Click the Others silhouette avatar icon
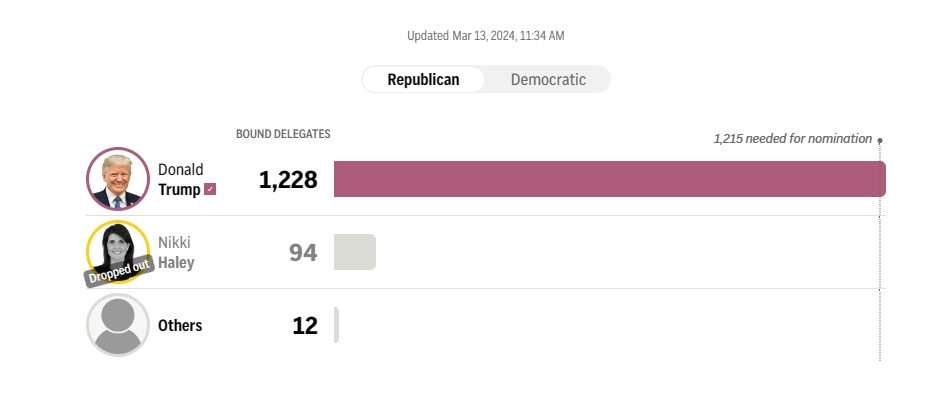Screen dimensions: 933x402 [x=118, y=325]
